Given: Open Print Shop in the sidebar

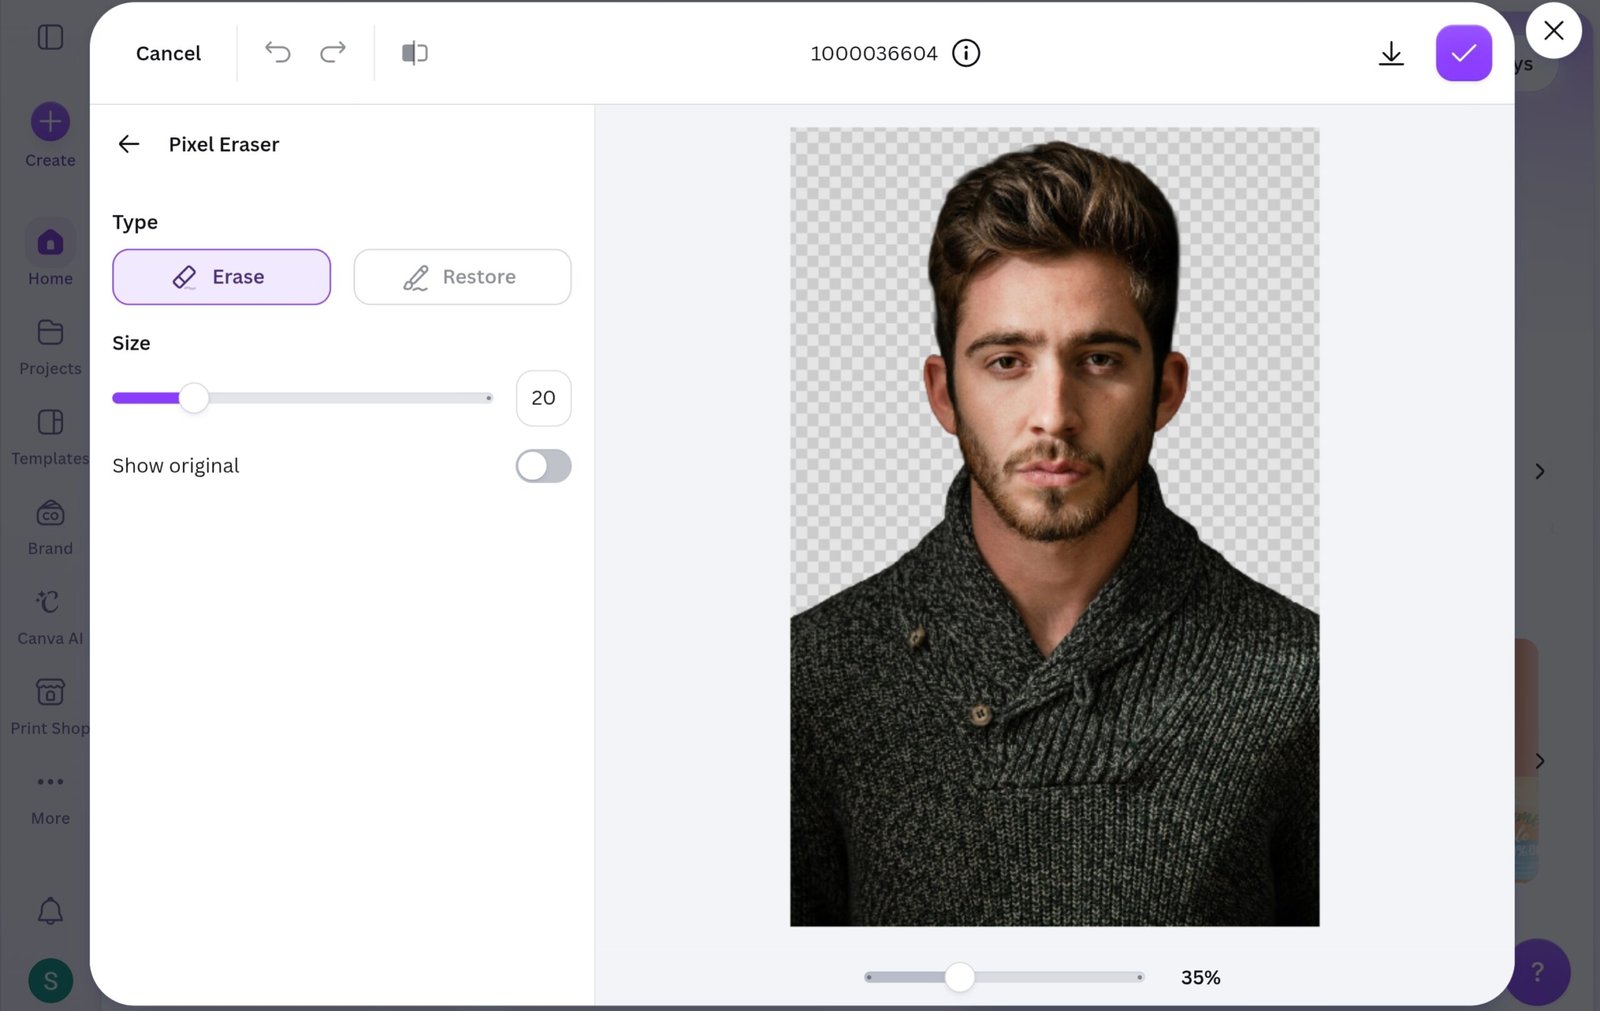Looking at the screenshot, I should (50, 707).
